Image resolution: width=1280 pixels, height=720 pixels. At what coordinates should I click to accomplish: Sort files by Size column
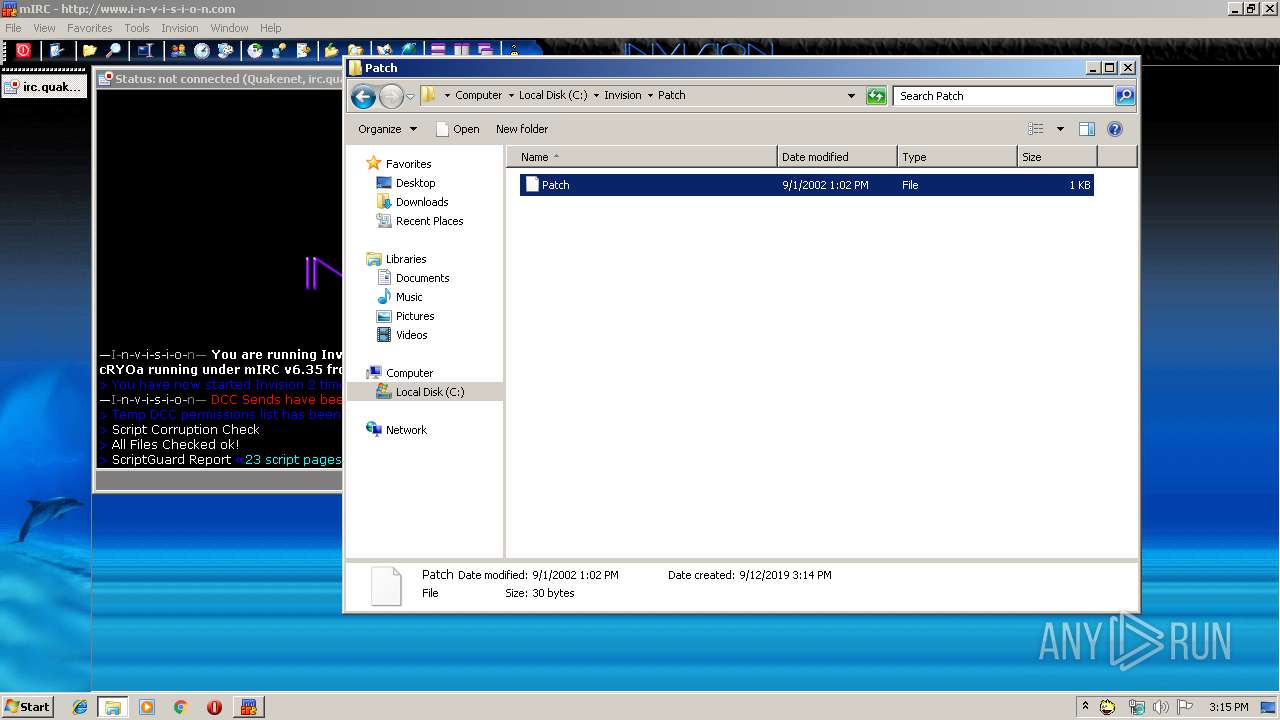(x=1057, y=157)
